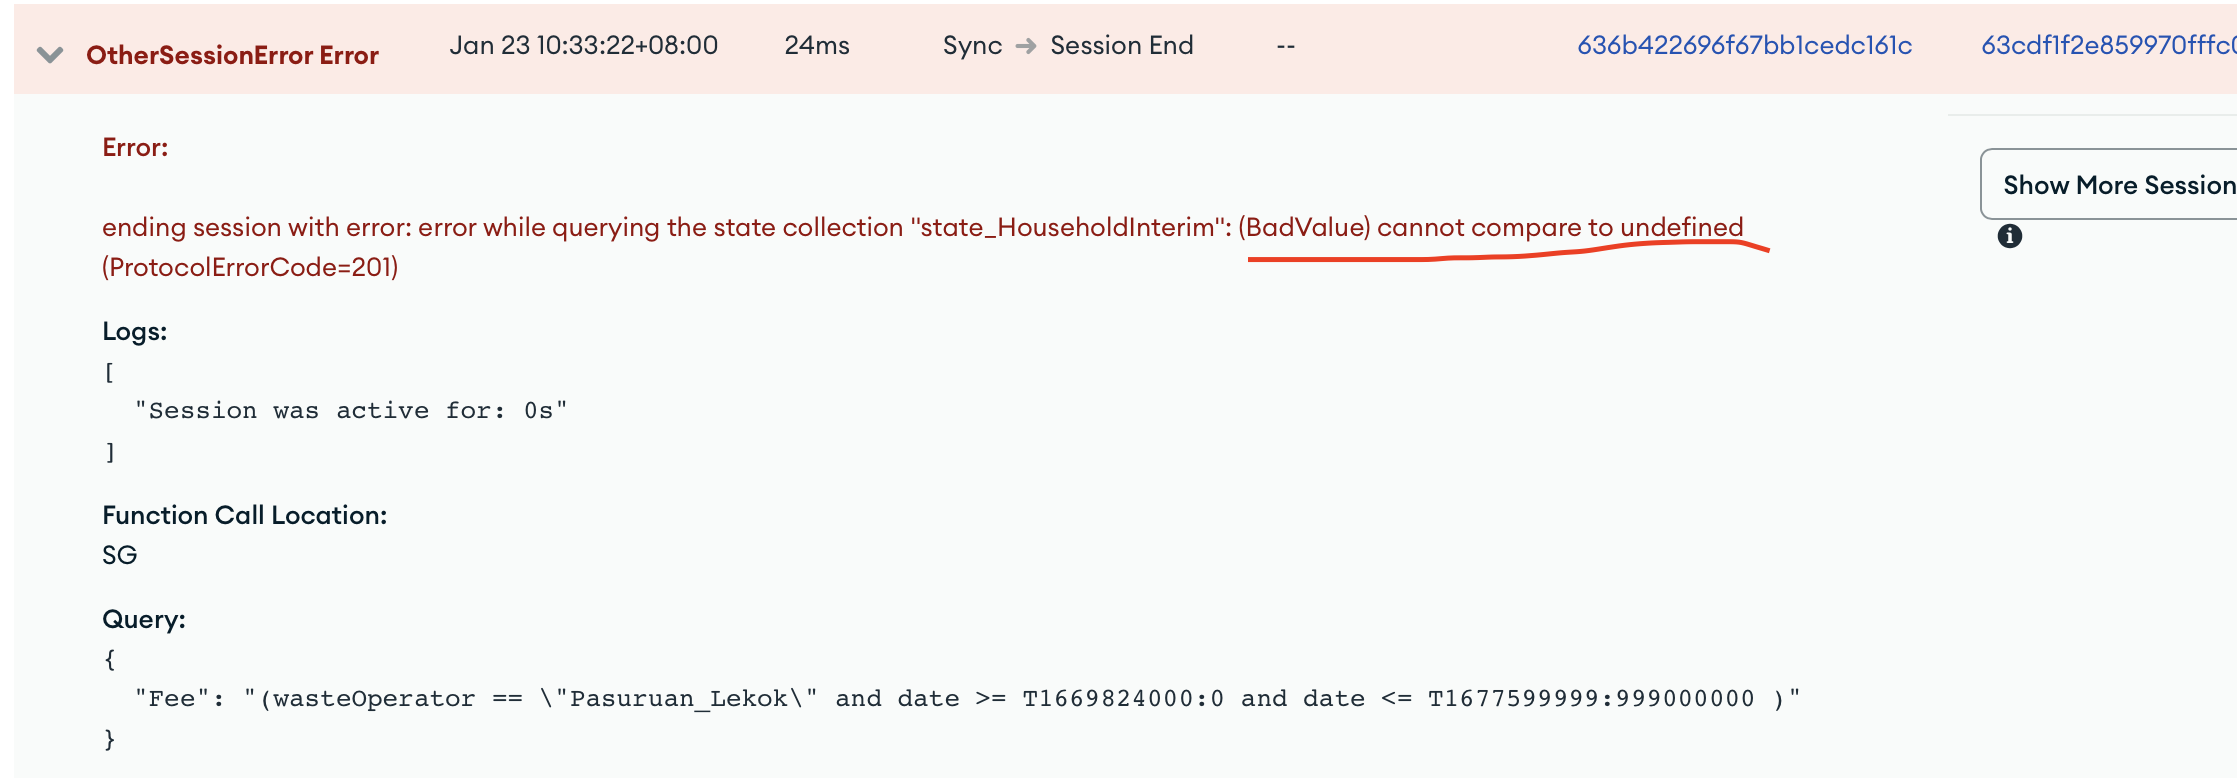Select the Fee wasteOperator query line
This screenshot has width=2237, height=778.
click(967, 699)
